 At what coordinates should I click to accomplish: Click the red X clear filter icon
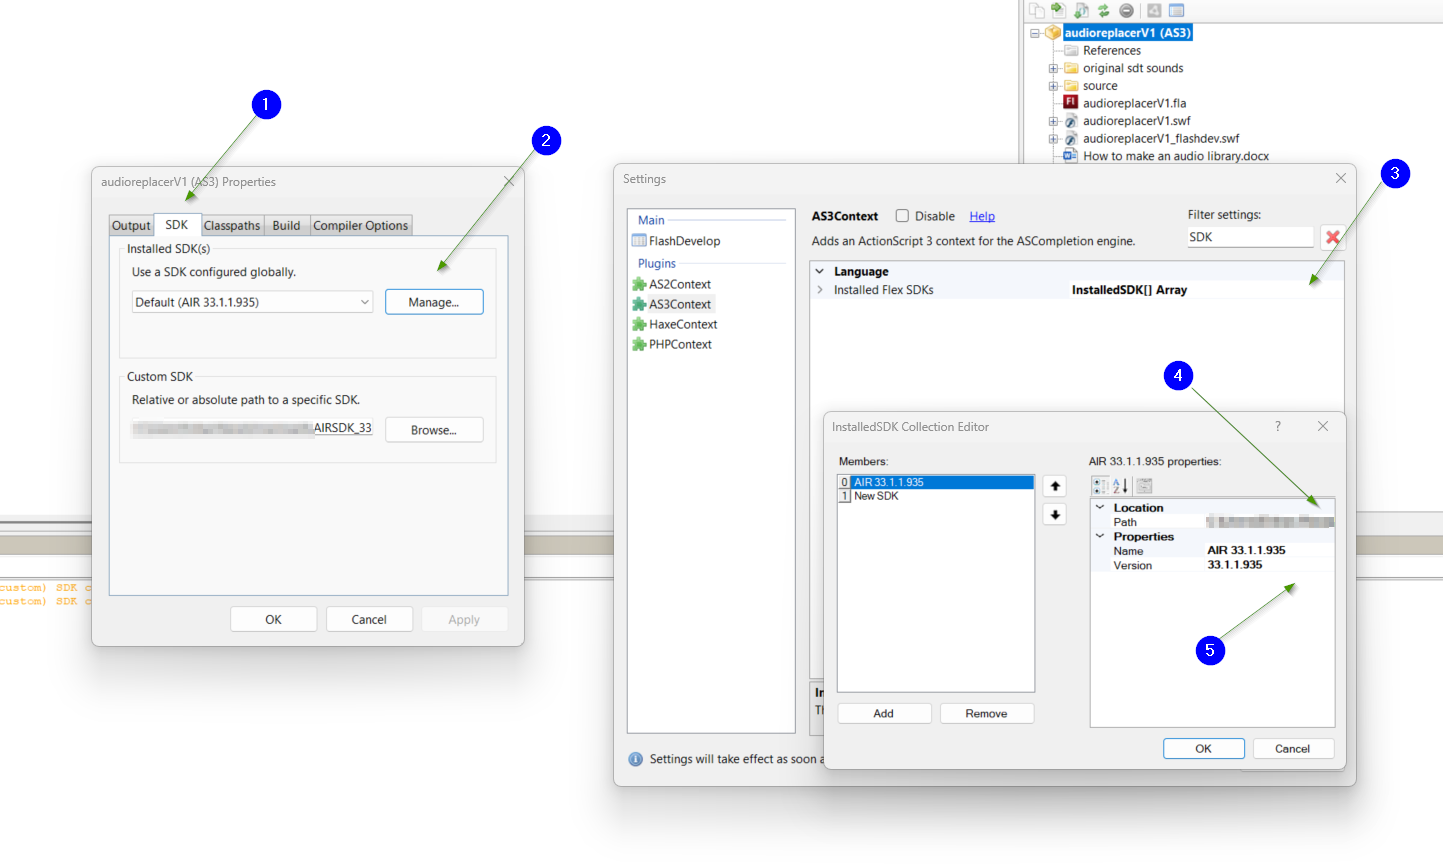click(1332, 237)
